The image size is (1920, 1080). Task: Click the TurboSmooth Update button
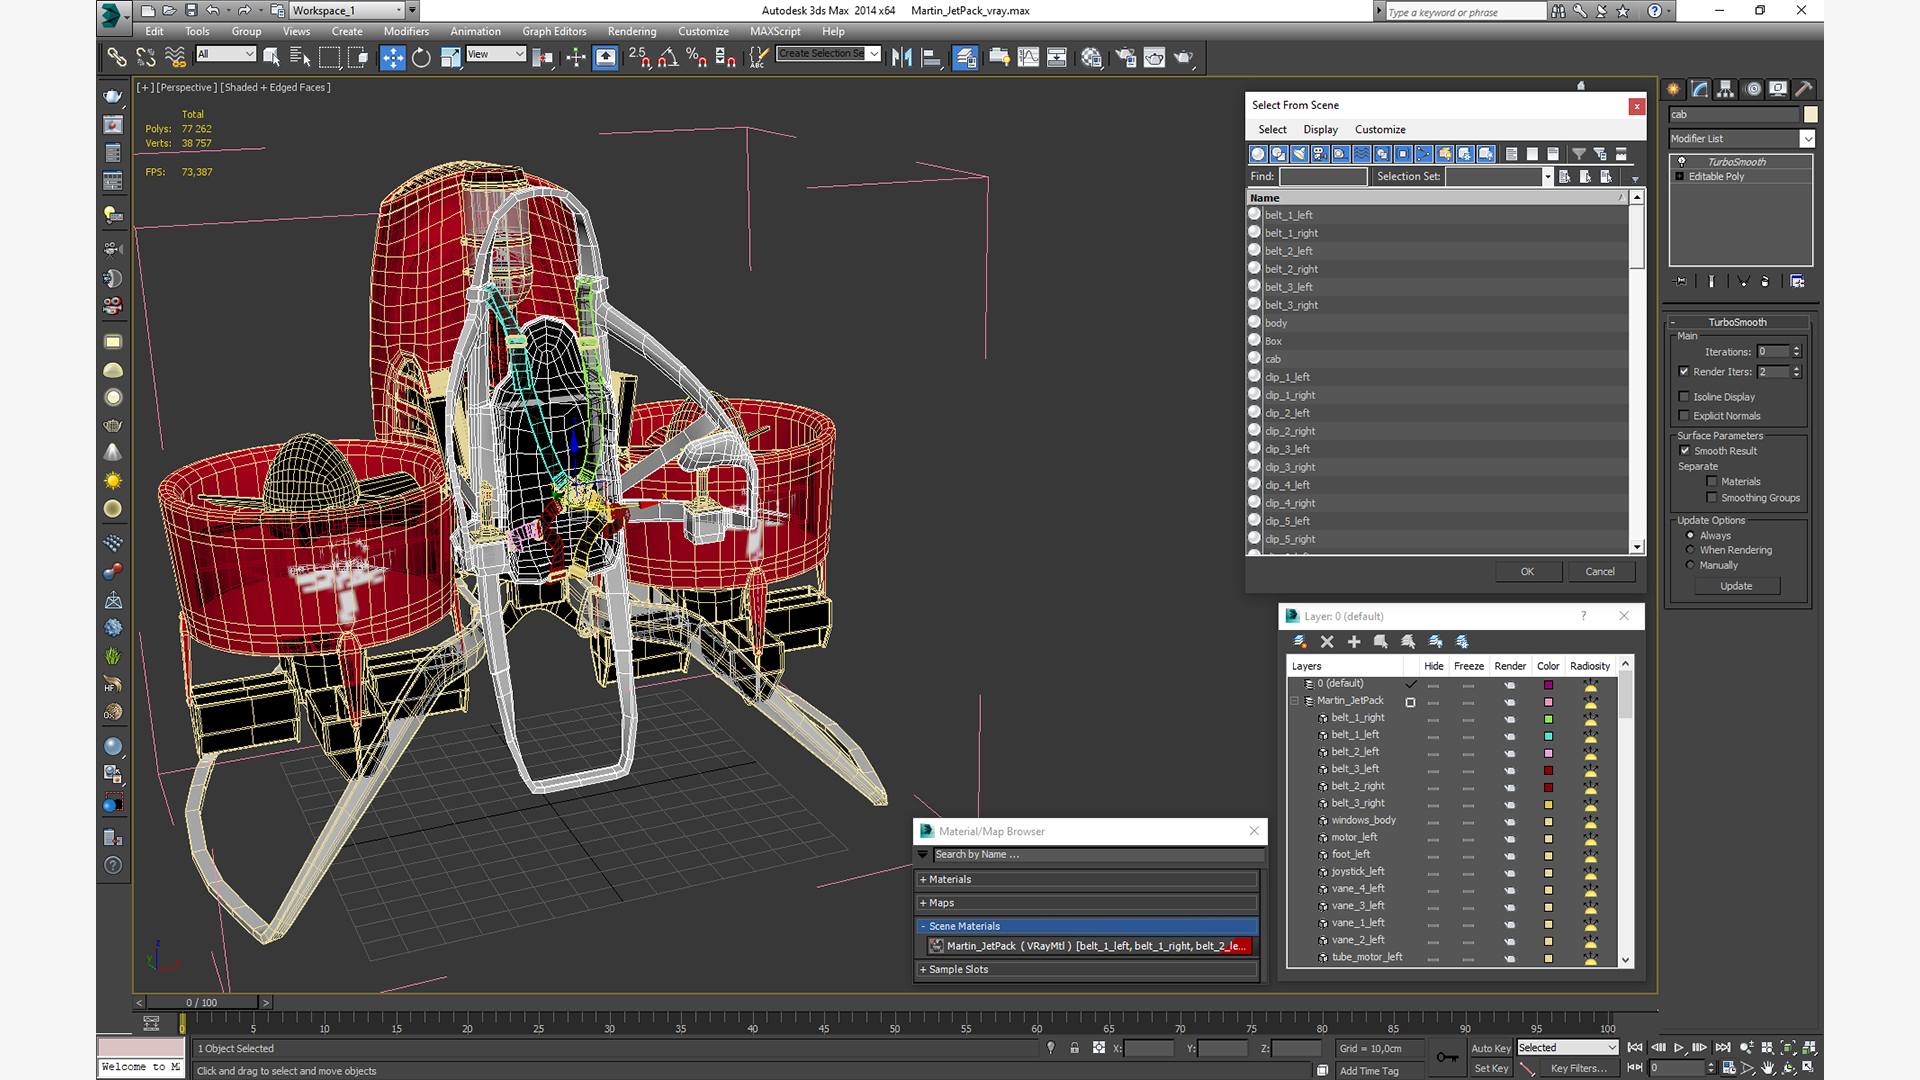pyautogui.click(x=1736, y=586)
